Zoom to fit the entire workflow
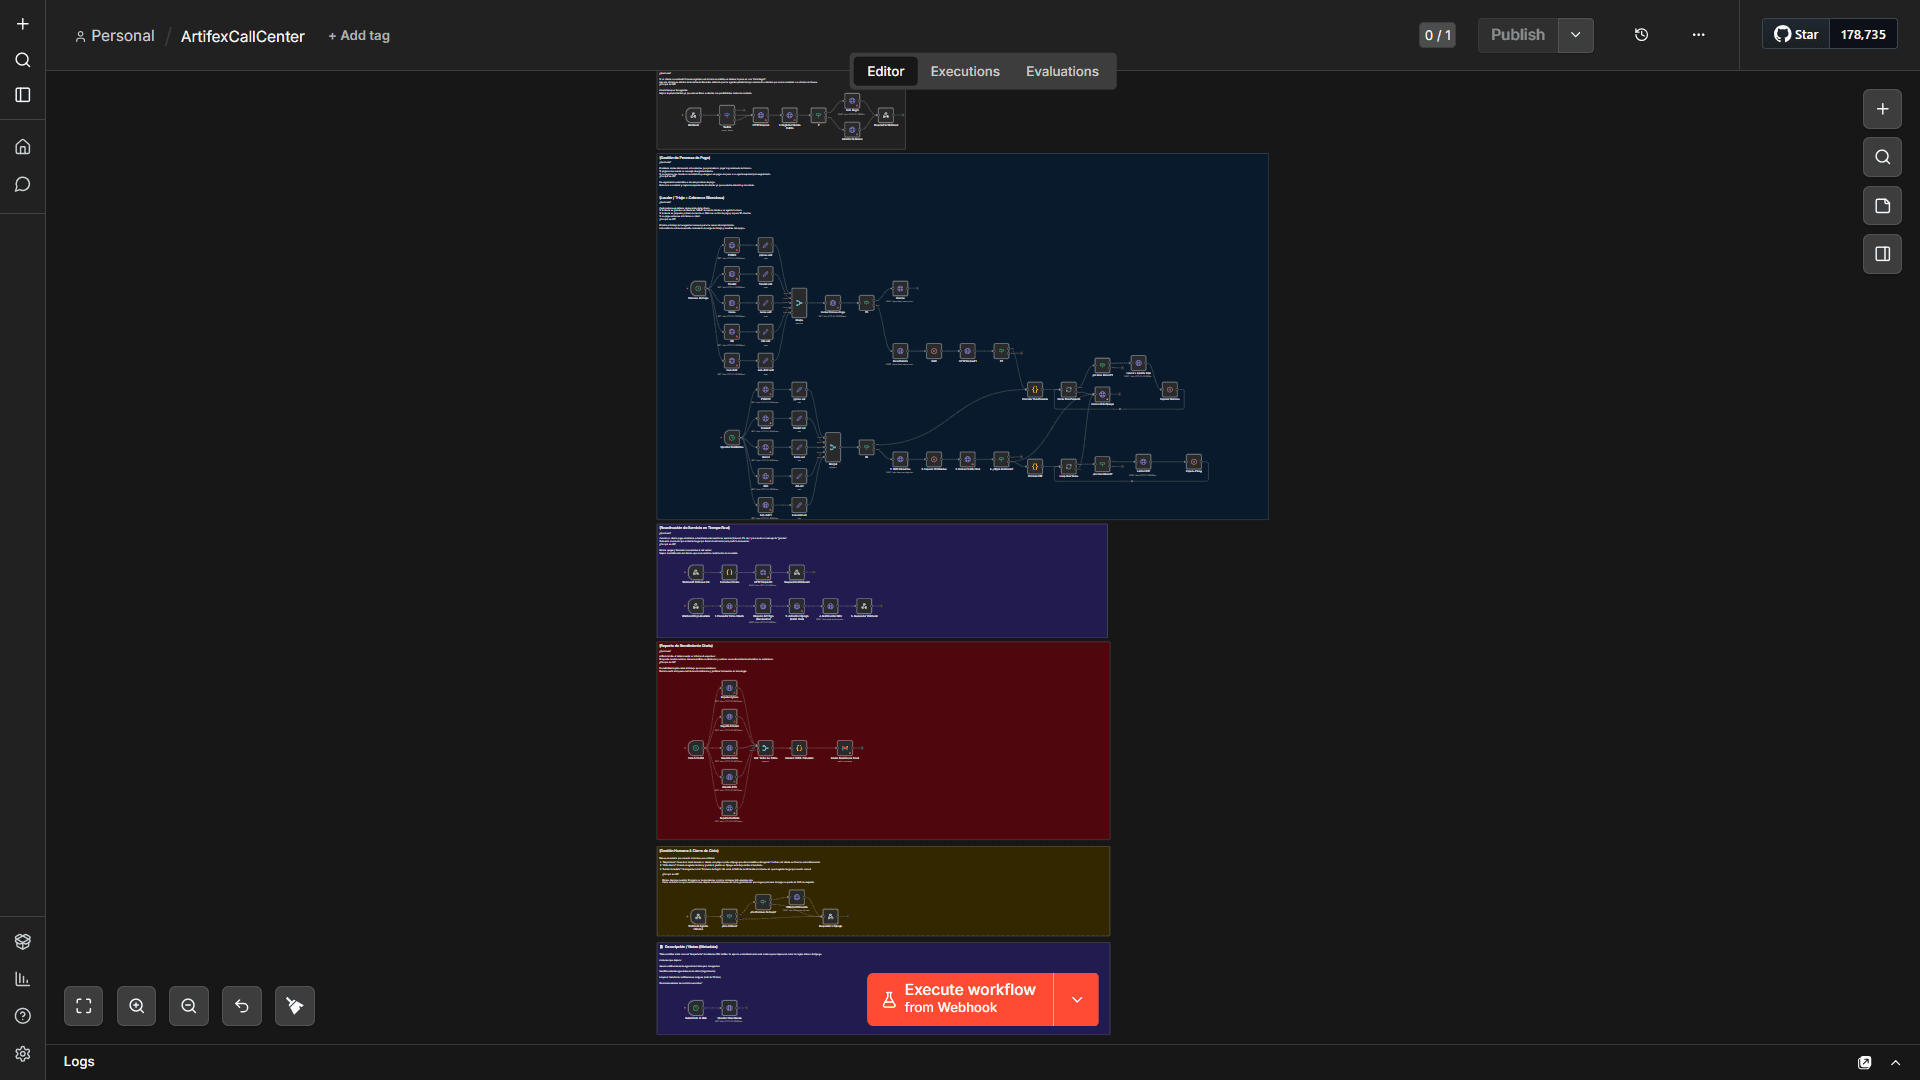The image size is (1920, 1080). (x=83, y=1006)
